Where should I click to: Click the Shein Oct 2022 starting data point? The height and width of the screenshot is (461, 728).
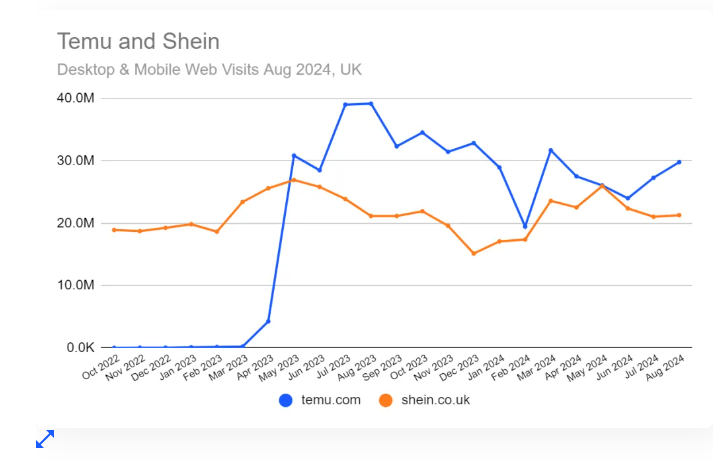click(x=114, y=230)
